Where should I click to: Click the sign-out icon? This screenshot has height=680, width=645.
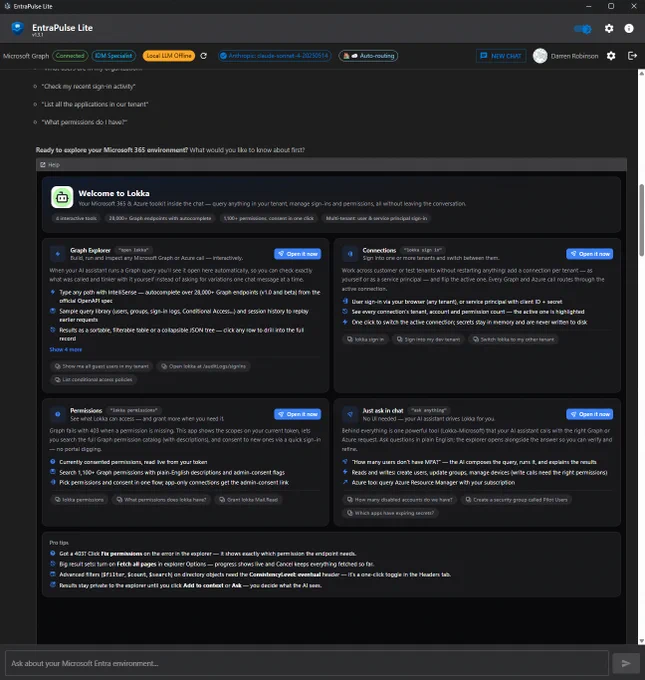pyautogui.click(x=632, y=56)
